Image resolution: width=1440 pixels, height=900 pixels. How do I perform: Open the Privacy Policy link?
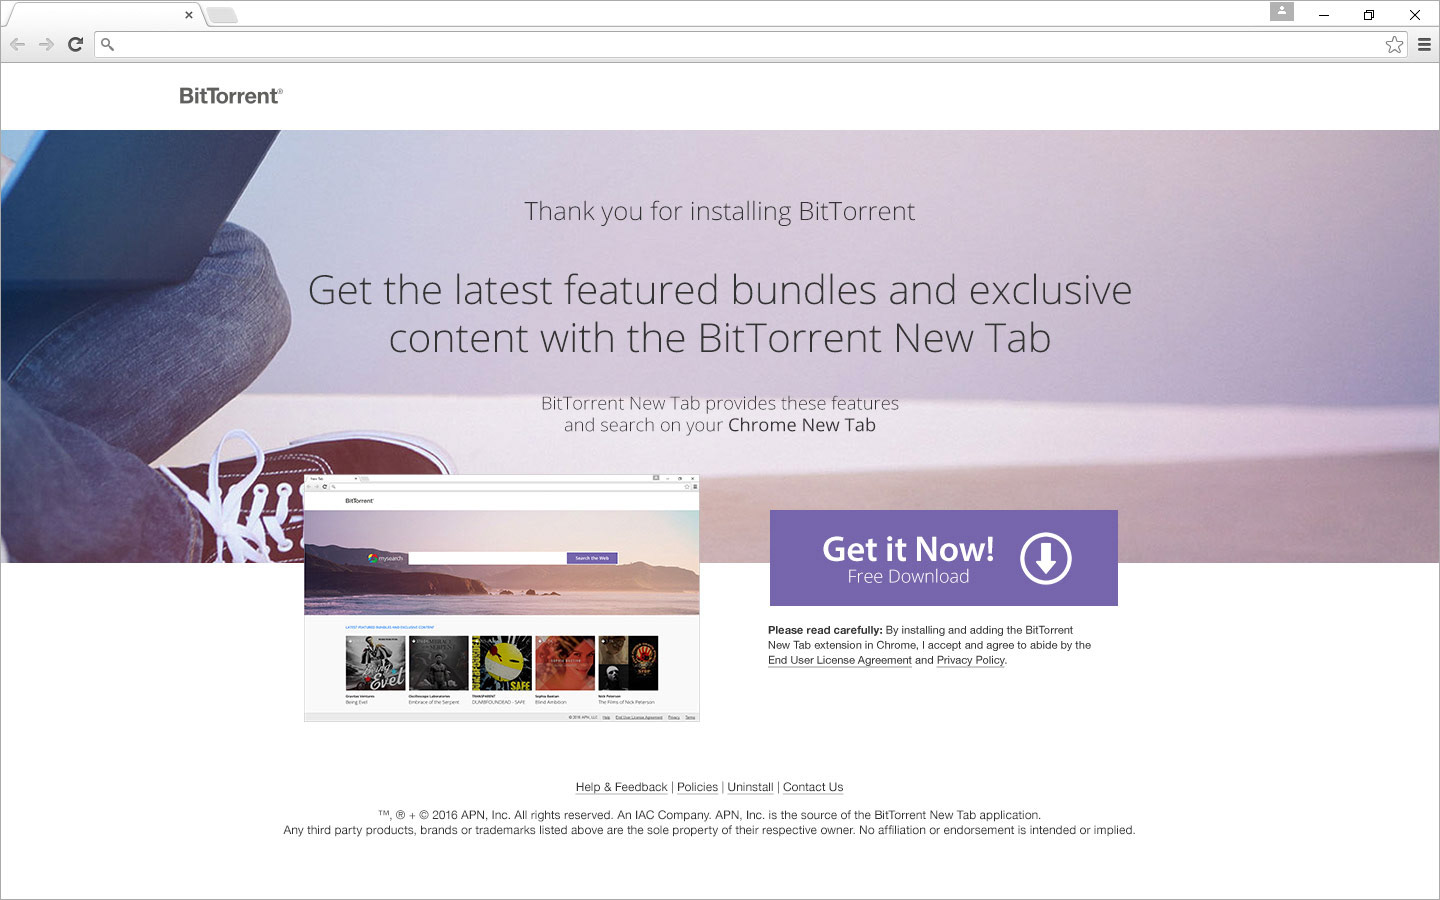click(971, 660)
